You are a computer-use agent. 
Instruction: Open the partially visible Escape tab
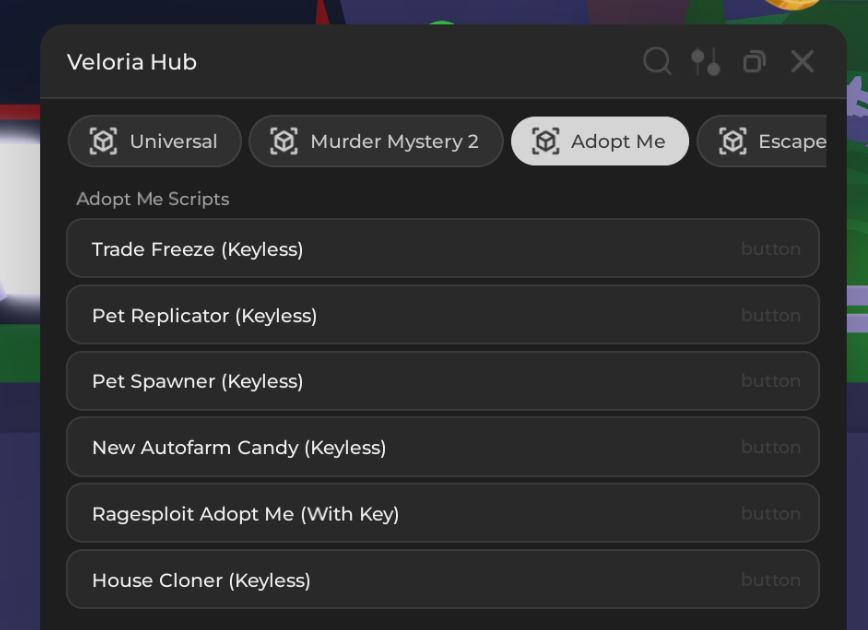point(762,141)
